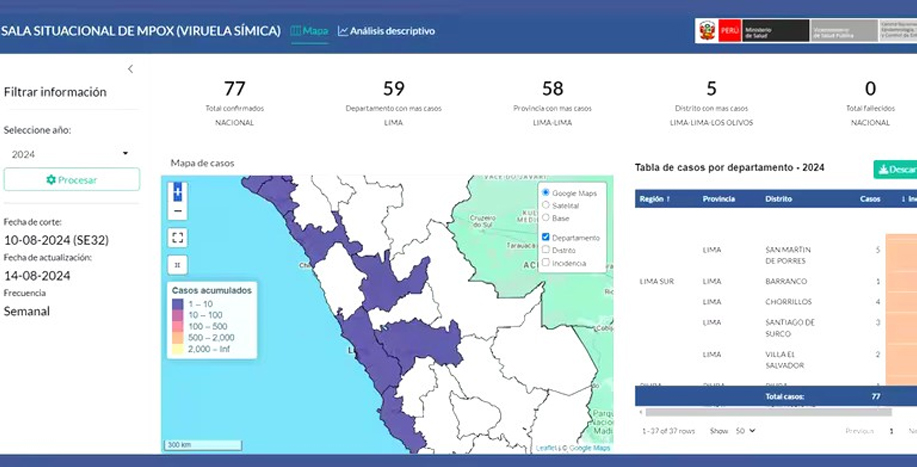Open the Show rows per page dropdown
The height and width of the screenshot is (467, 917).
coord(745,431)
